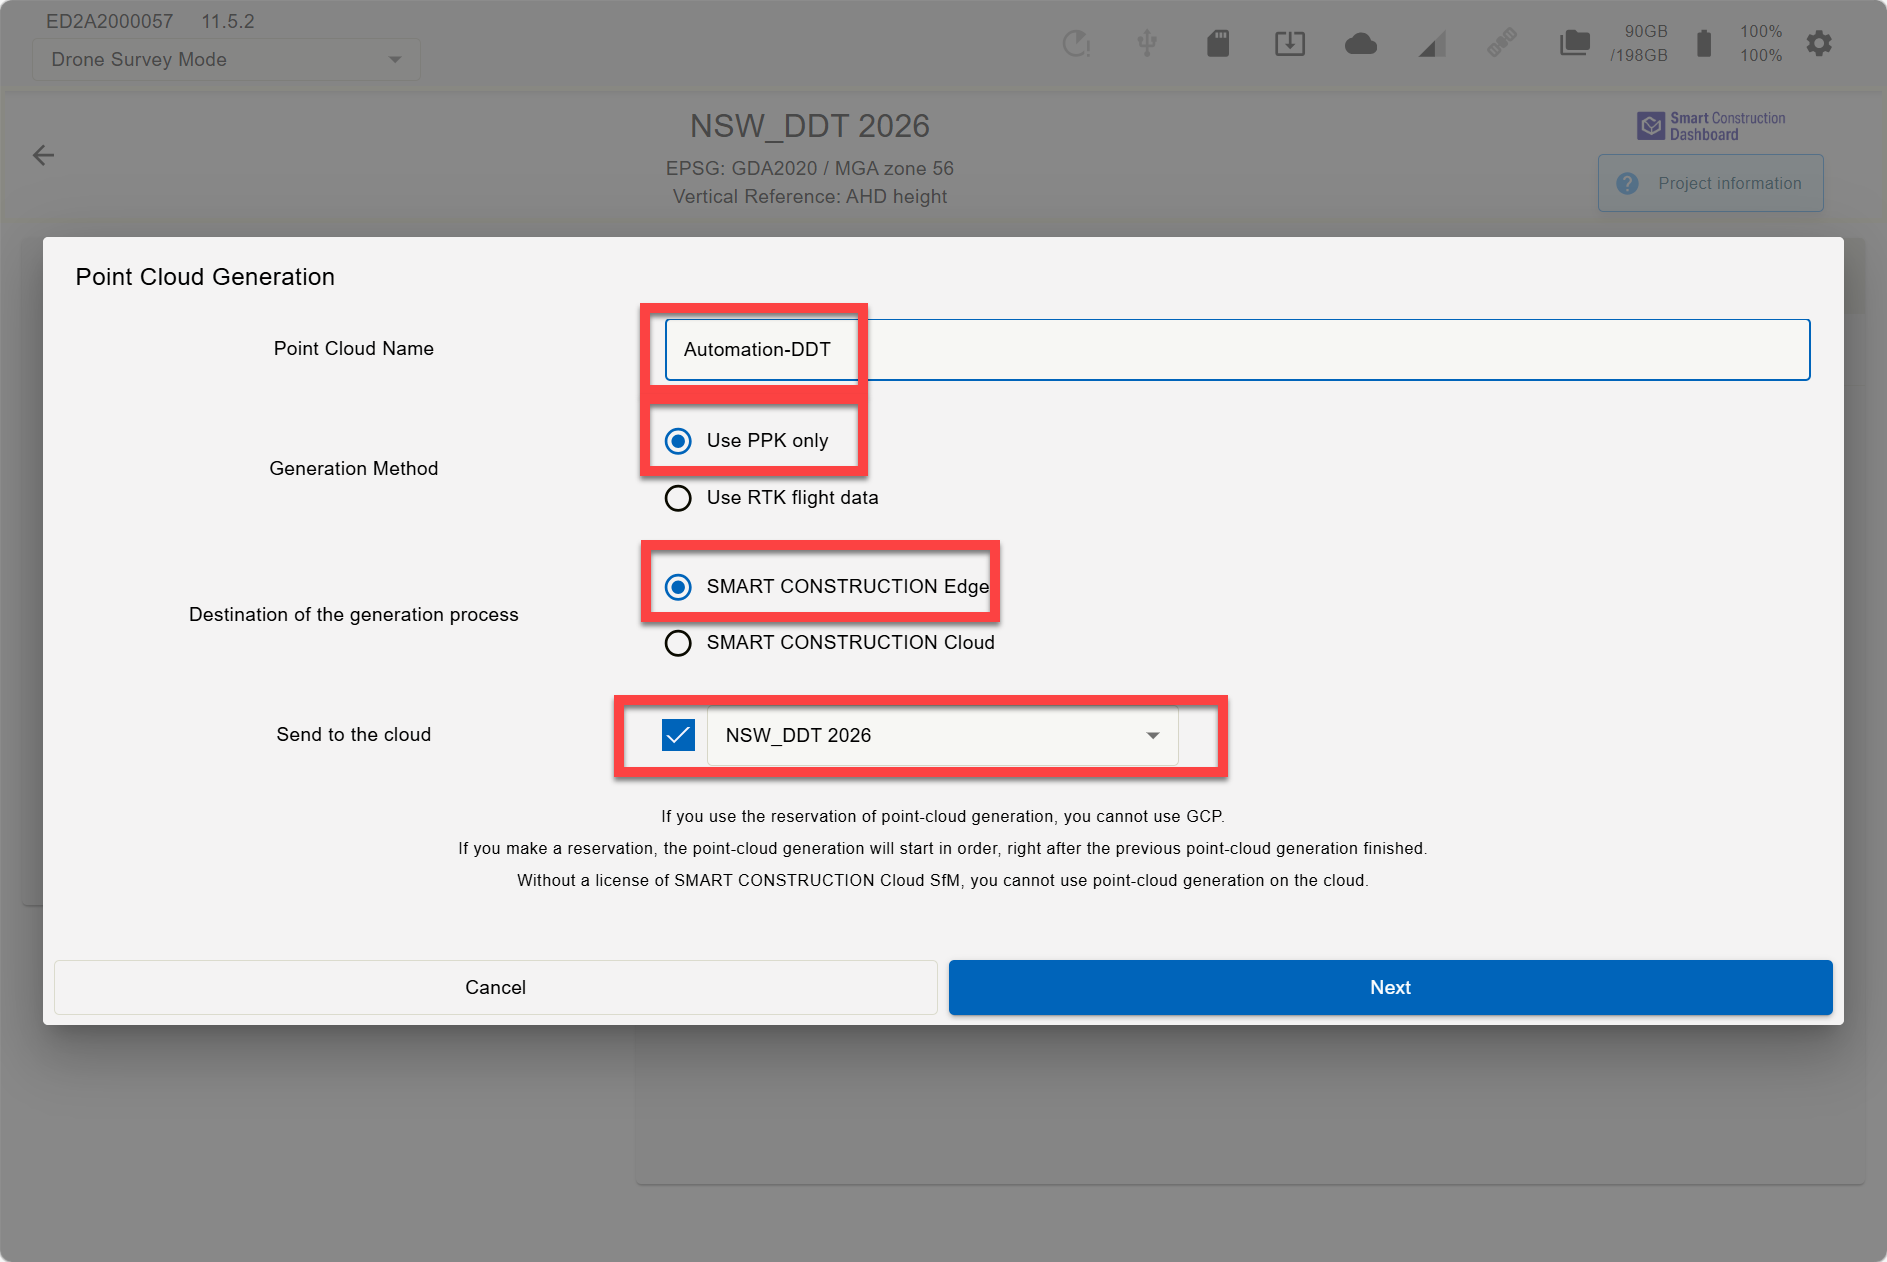Click the signal strength icon

coord(1432,43)
